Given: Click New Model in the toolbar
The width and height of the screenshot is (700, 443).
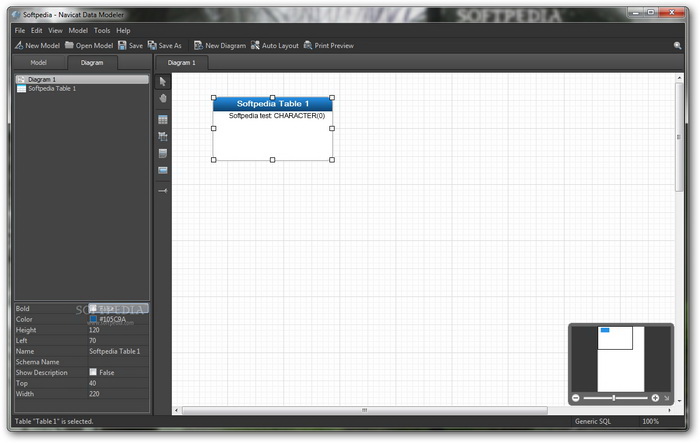Looking at the screenshot, I should [37, 46].
